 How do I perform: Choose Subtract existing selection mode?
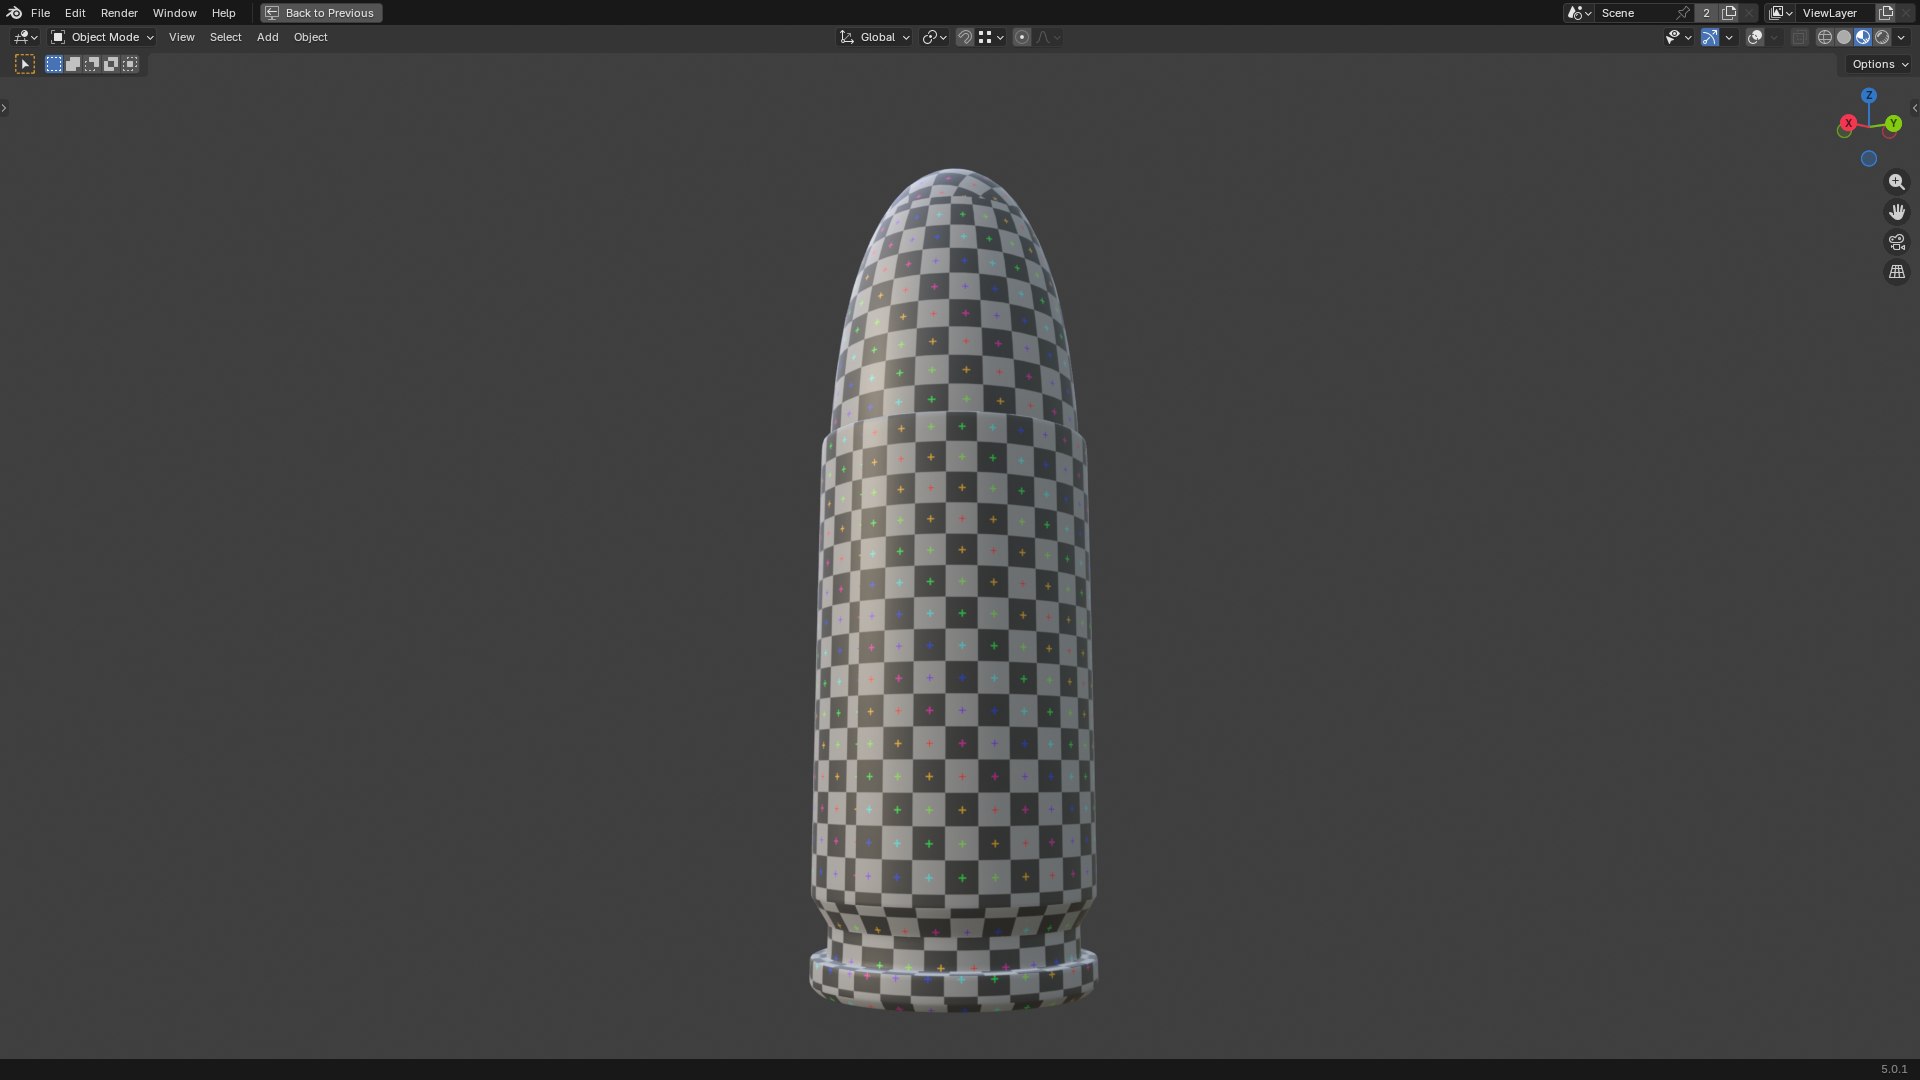[x=92, y=64]
